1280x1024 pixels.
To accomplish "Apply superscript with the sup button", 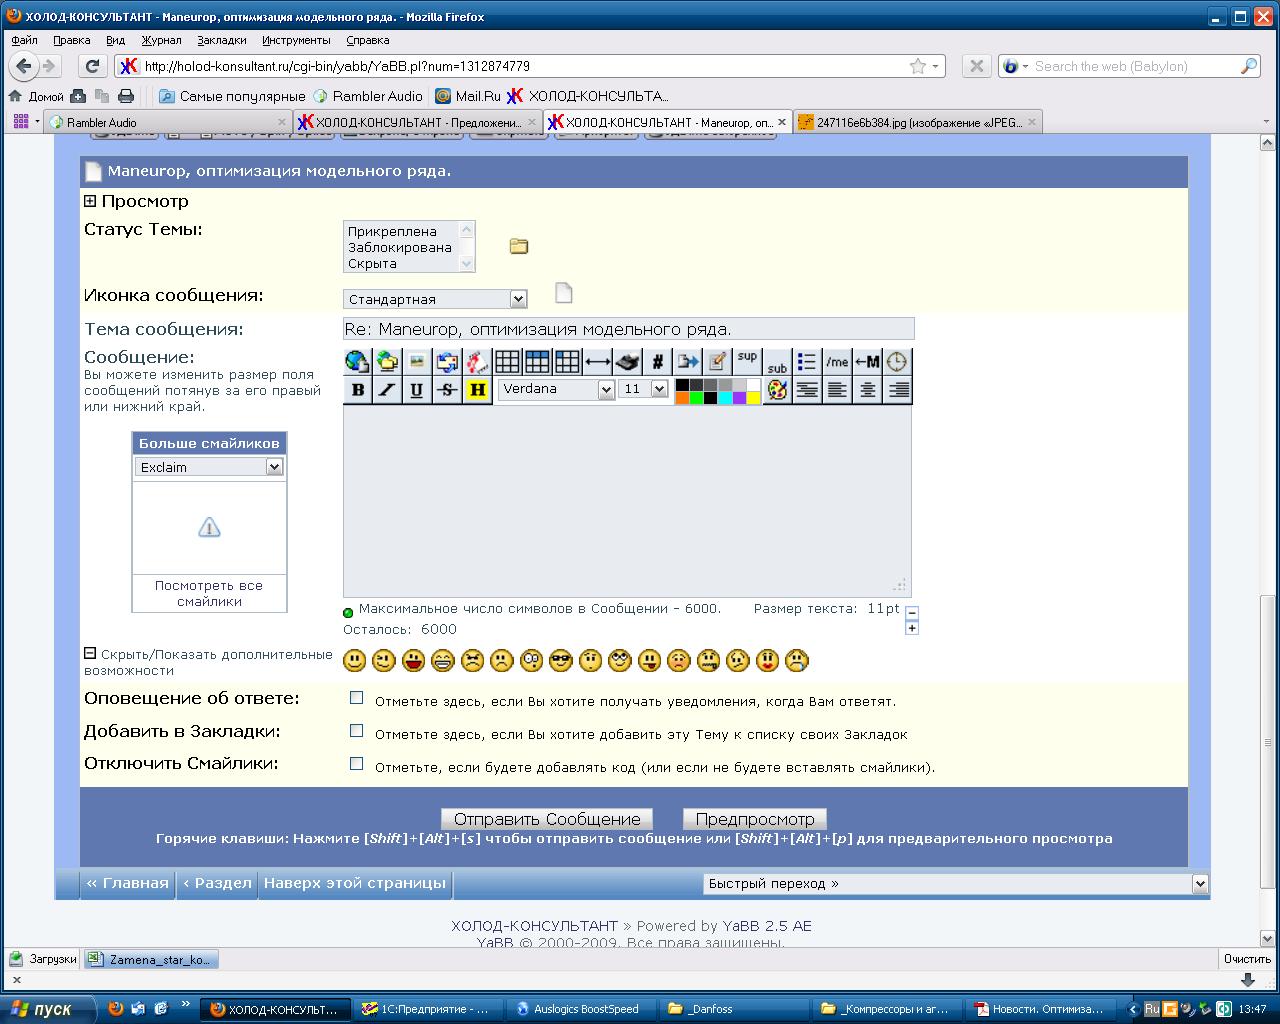I will pos(747,361).
